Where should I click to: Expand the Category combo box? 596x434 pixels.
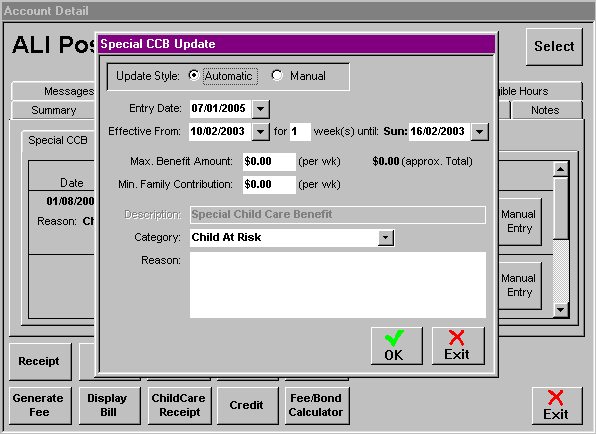point(385,238)
